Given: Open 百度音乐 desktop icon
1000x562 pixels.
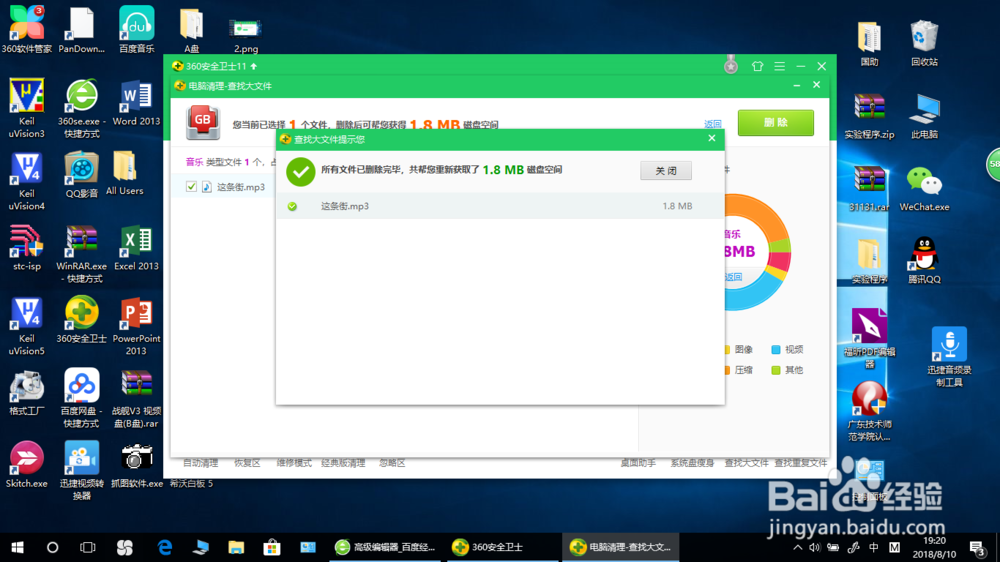Looking at the screenshot, I should 136,29.
